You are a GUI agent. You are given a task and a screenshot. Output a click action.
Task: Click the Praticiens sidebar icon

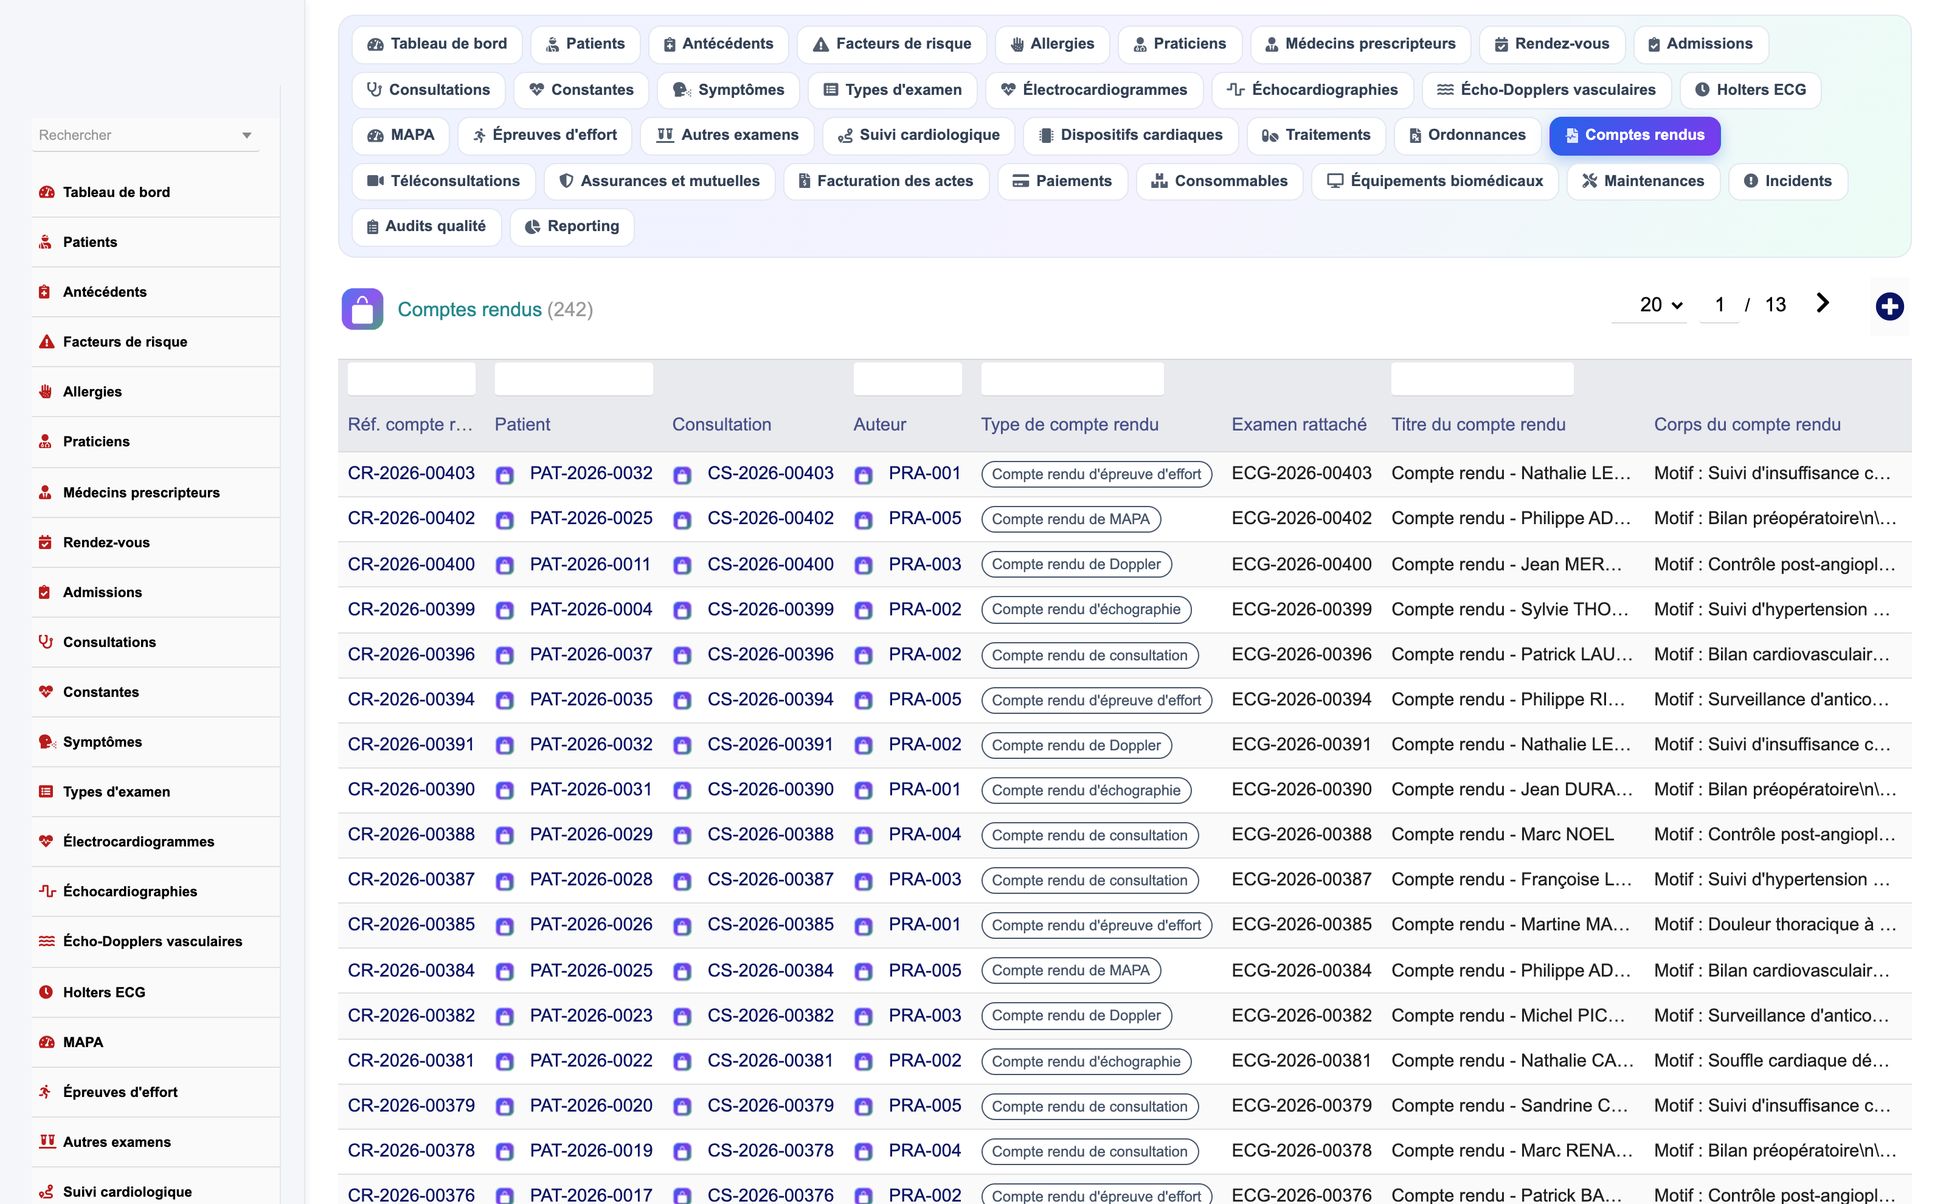click(x=46, y=441)
